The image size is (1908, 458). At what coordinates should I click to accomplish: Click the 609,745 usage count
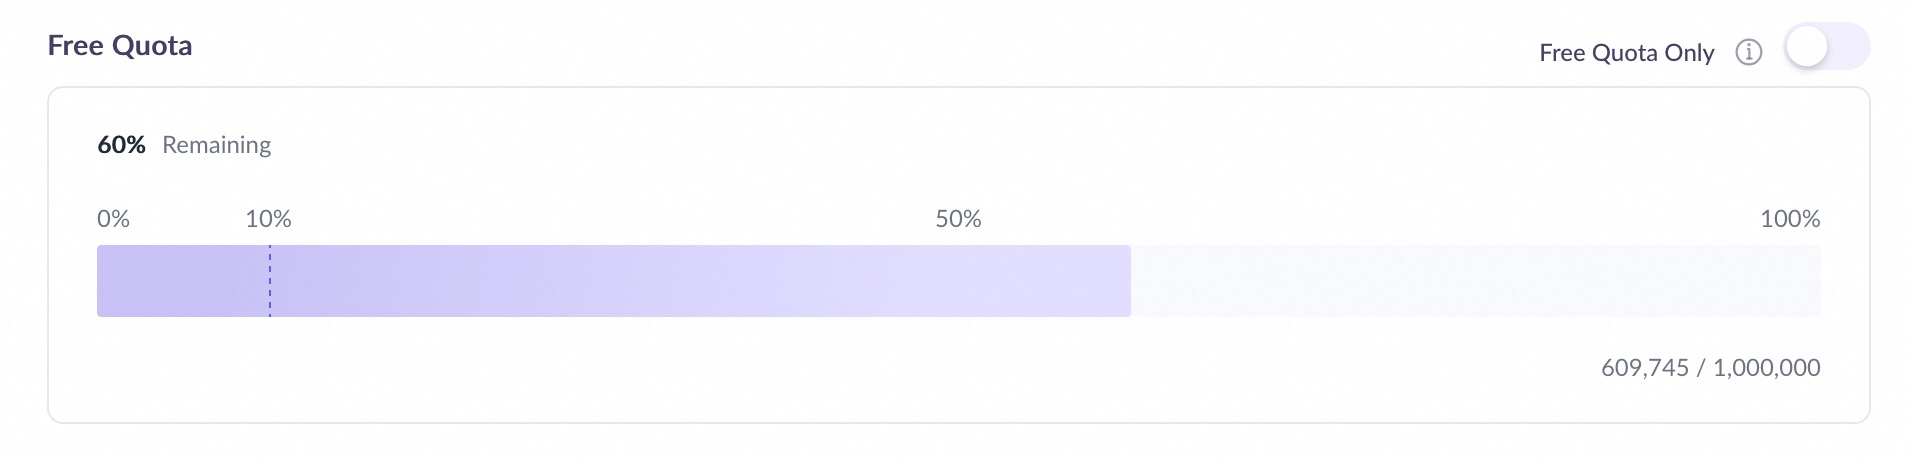[1644, 368]
